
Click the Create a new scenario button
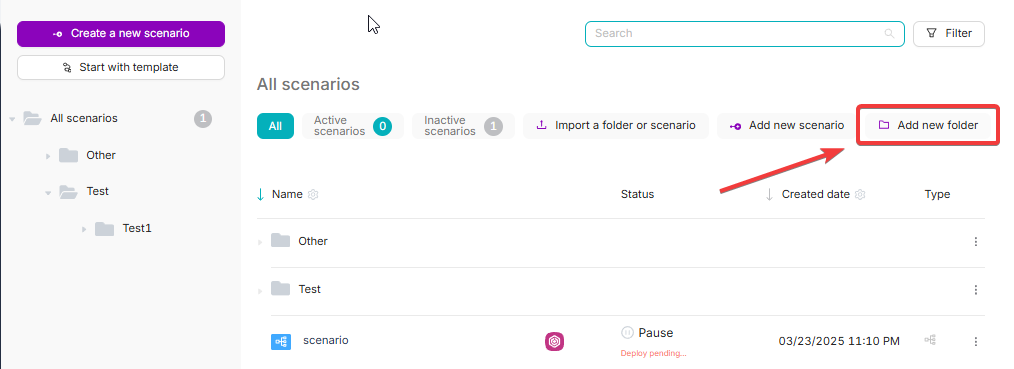121,34
